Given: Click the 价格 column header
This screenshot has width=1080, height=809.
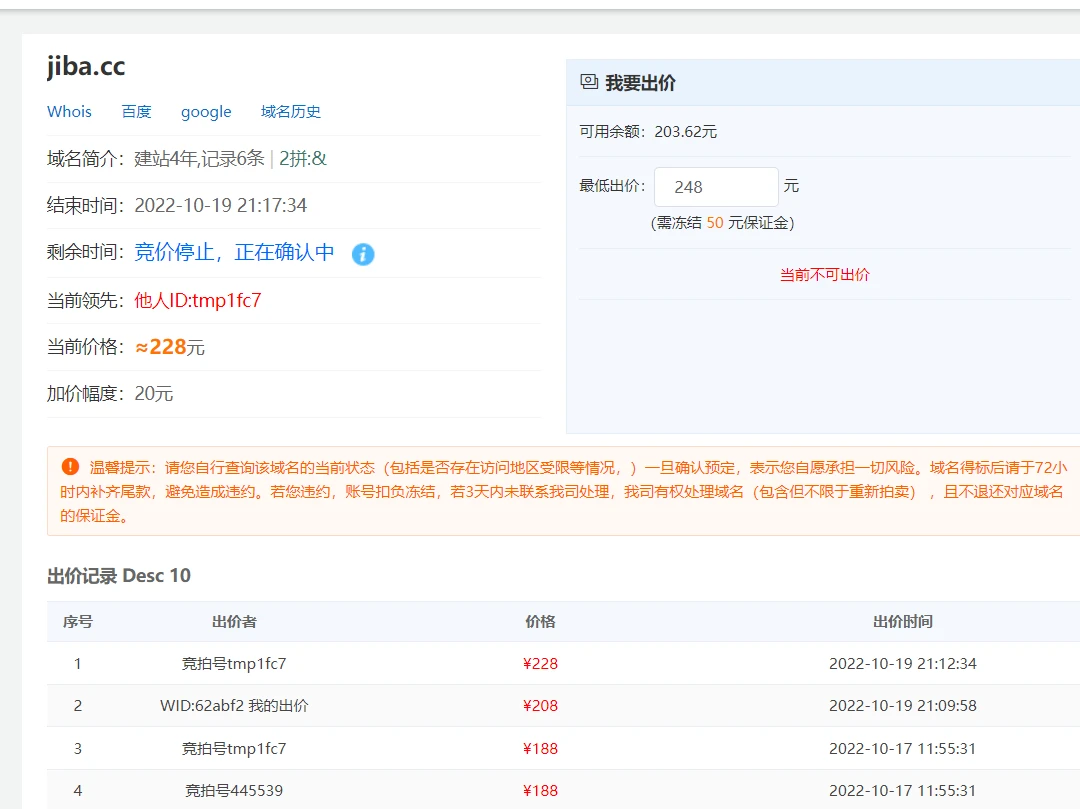Looking at the screenshot, I should pos(540,622).
